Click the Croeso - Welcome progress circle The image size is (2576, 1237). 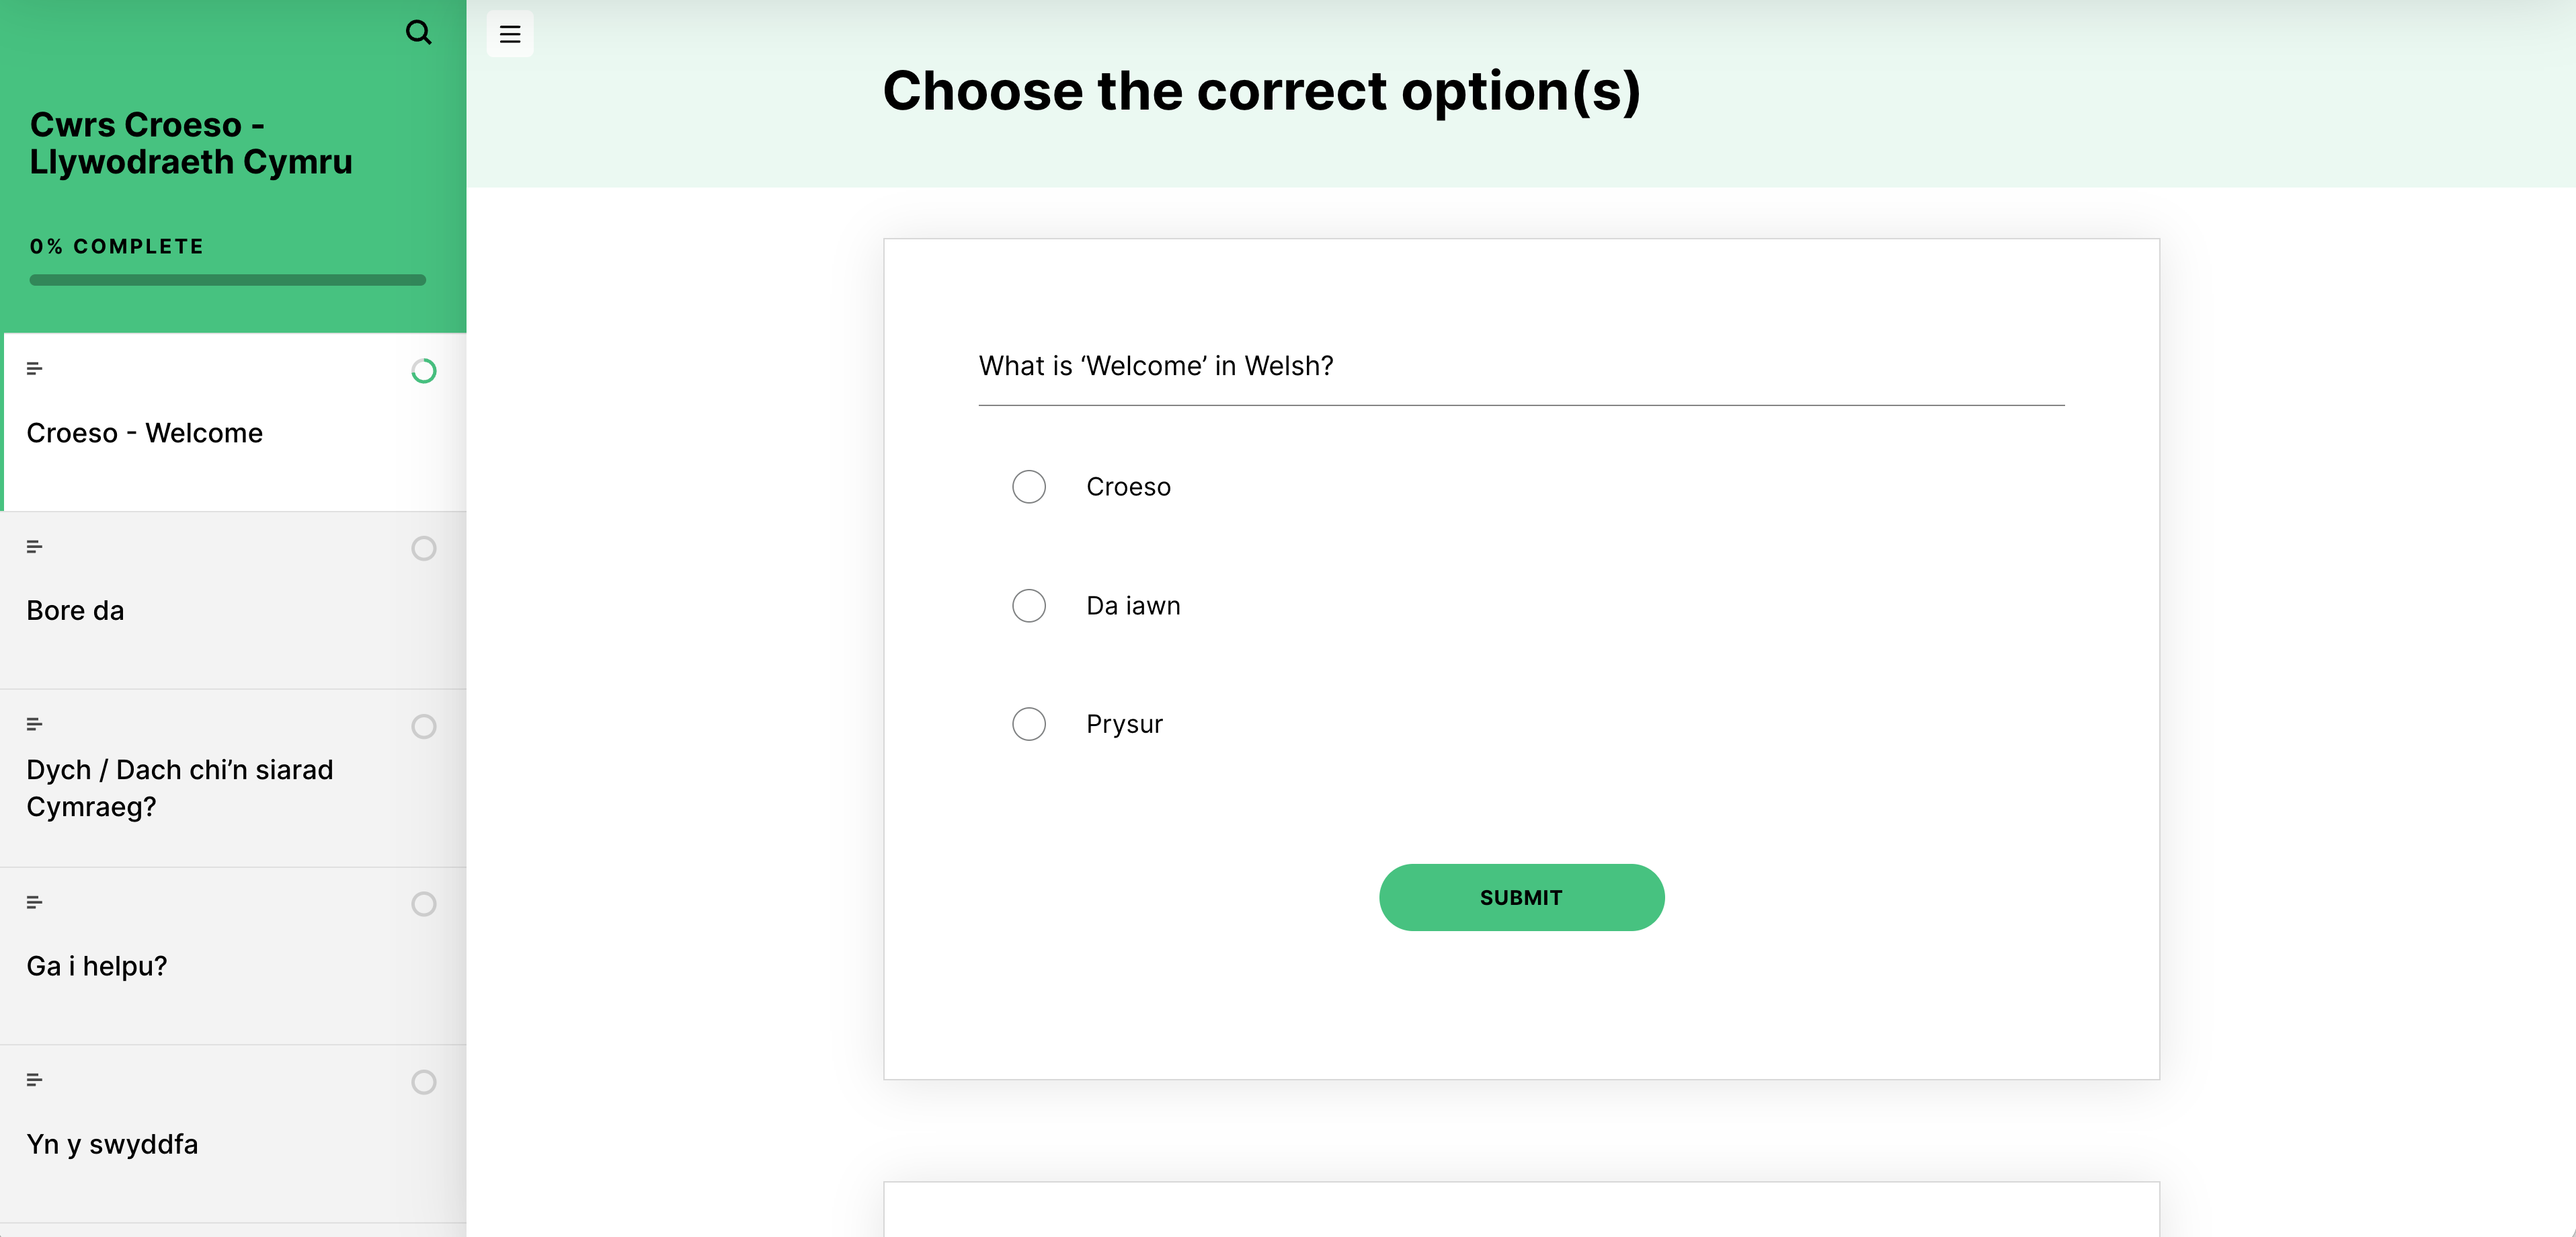click(x=423, y=371)
